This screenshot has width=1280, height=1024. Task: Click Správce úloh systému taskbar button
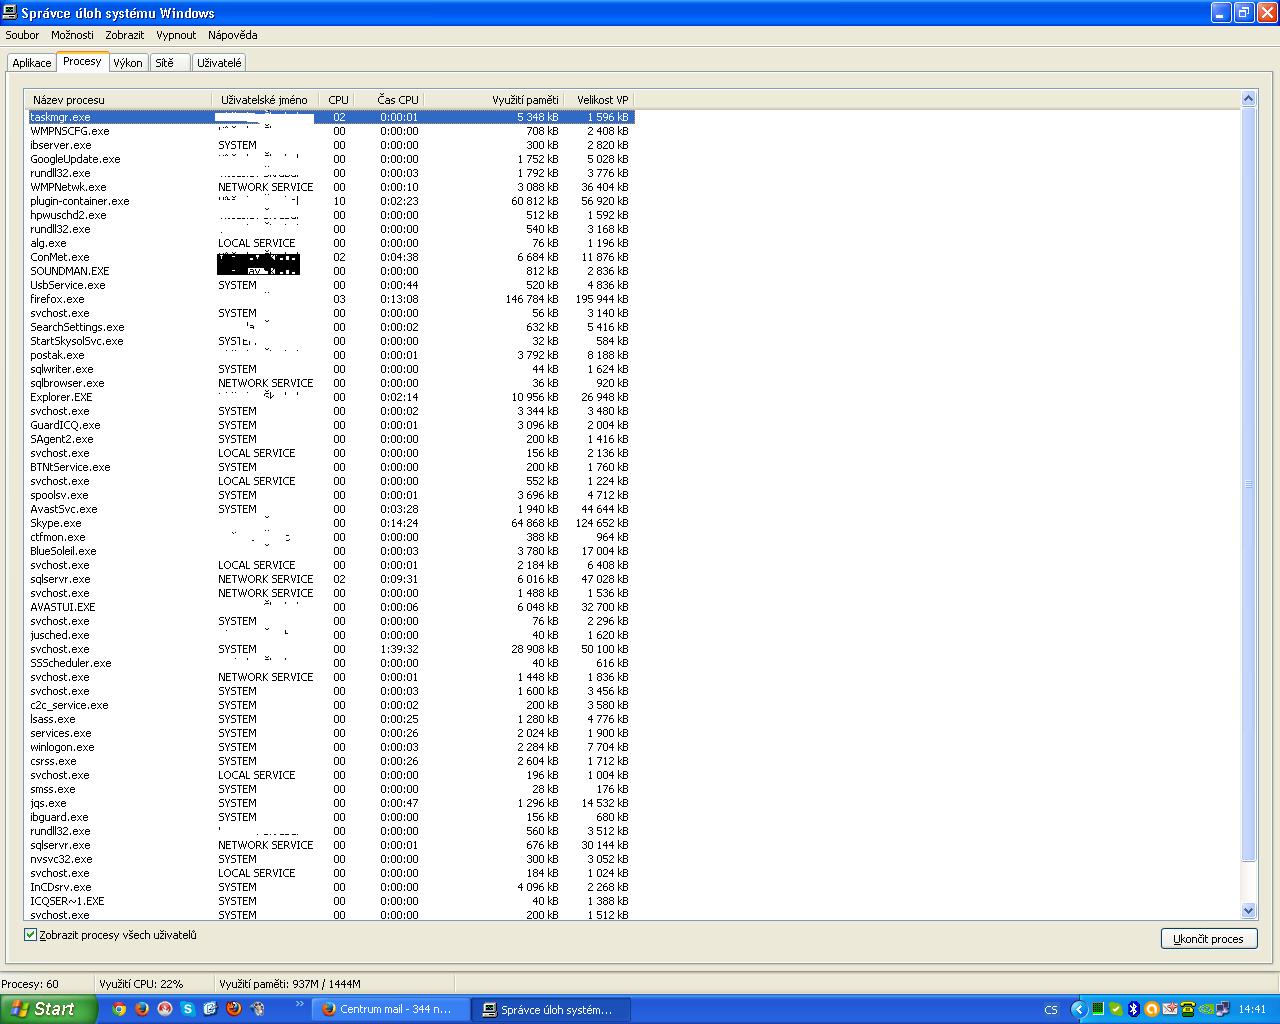[x=551, y=1009]
